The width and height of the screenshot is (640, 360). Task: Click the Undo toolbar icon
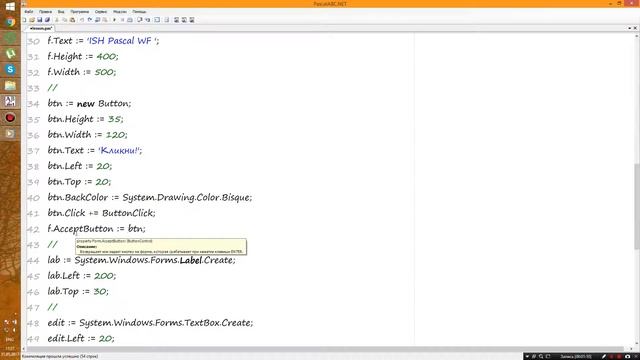pyautogui.click(x=82, y=20)
